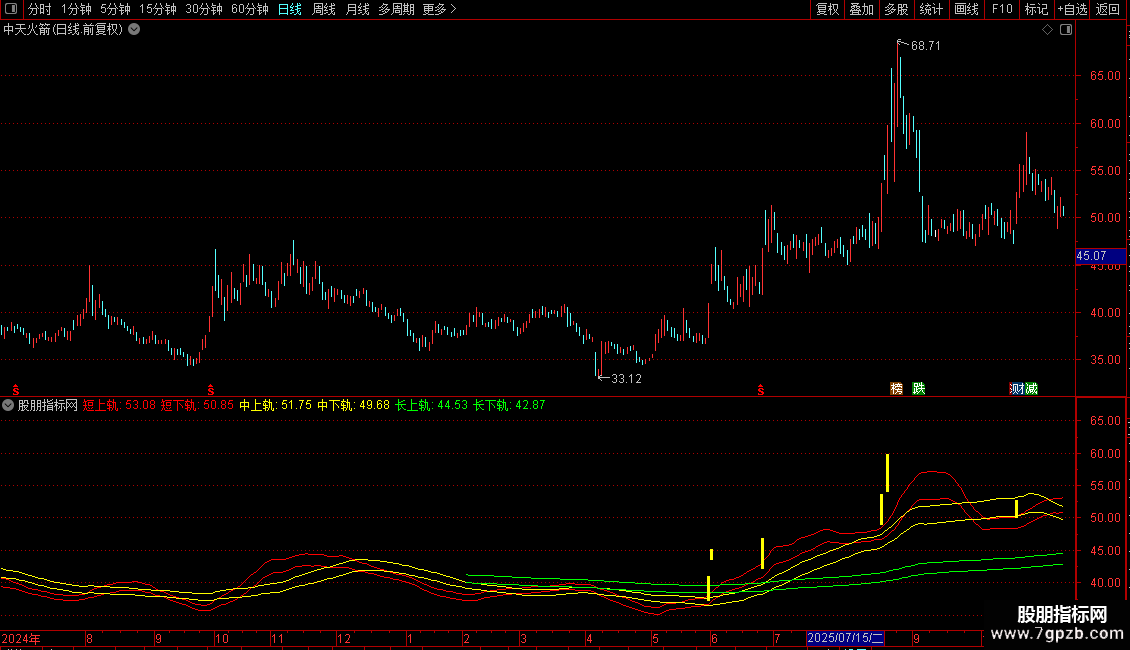Click the 33.12 low price label
The image size is (1130, 650).
tap(626, 379)
